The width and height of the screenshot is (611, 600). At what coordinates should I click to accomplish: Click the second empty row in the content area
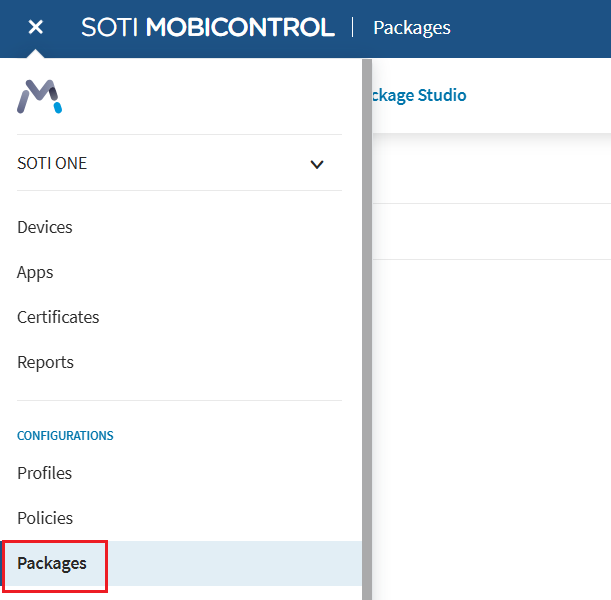[x=490, y=232]
